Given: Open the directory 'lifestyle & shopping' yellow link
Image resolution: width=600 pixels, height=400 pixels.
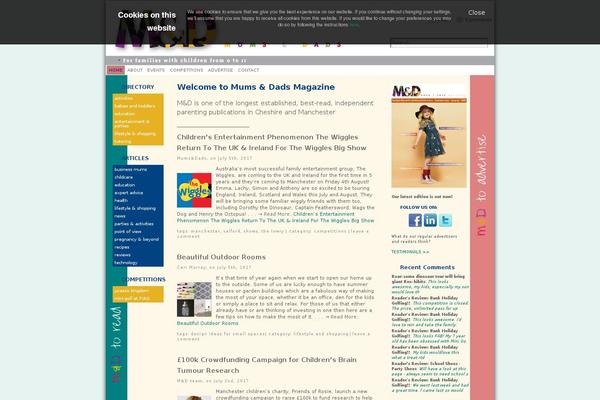Looking at the screenshot, I should [135, 134].
